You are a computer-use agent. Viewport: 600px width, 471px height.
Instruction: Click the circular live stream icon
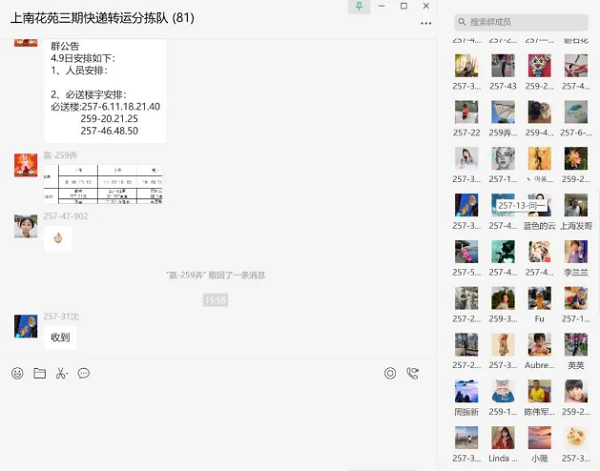click(390, 373)
